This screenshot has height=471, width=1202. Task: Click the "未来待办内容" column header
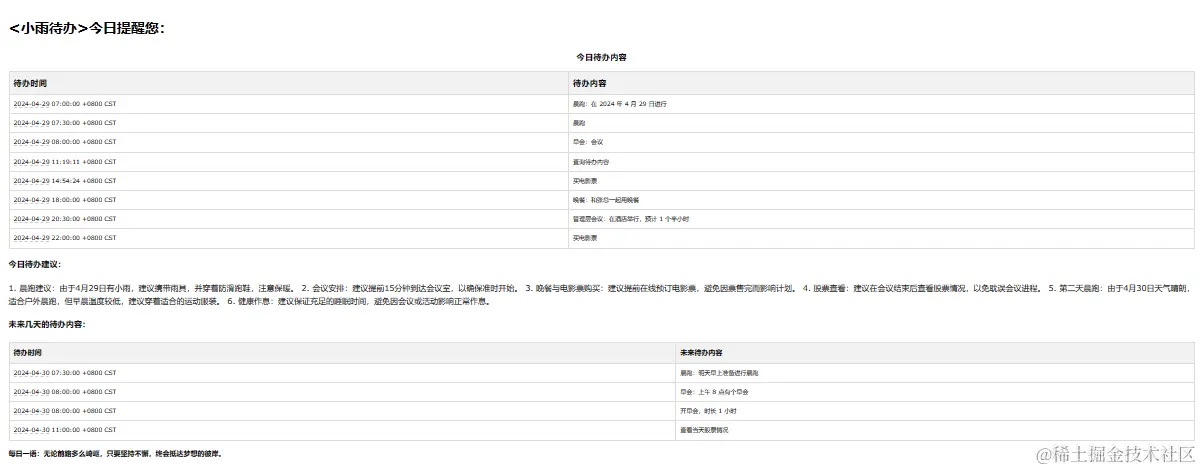pos(935,353)
